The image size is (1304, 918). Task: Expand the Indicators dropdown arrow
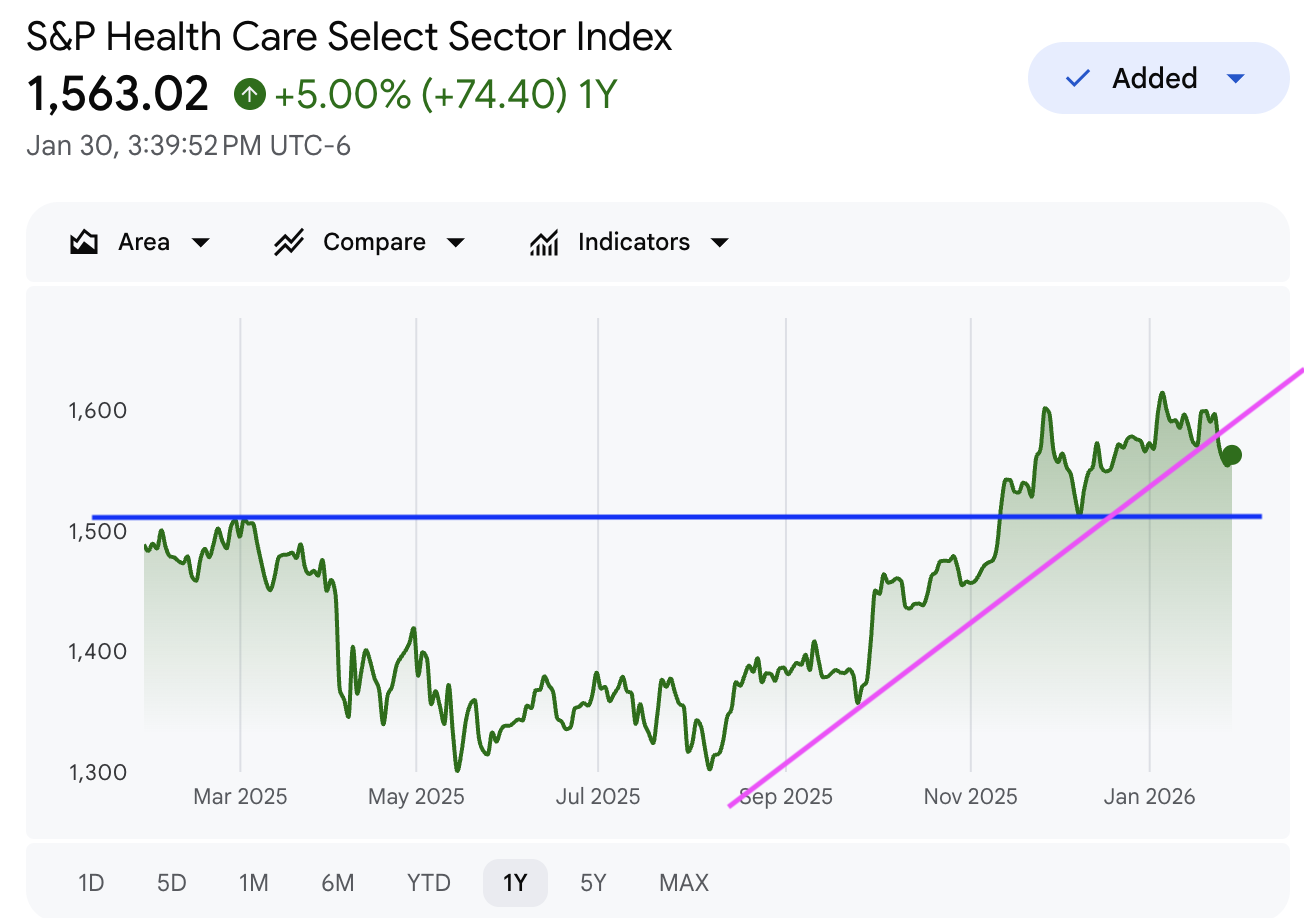(719, 243)
